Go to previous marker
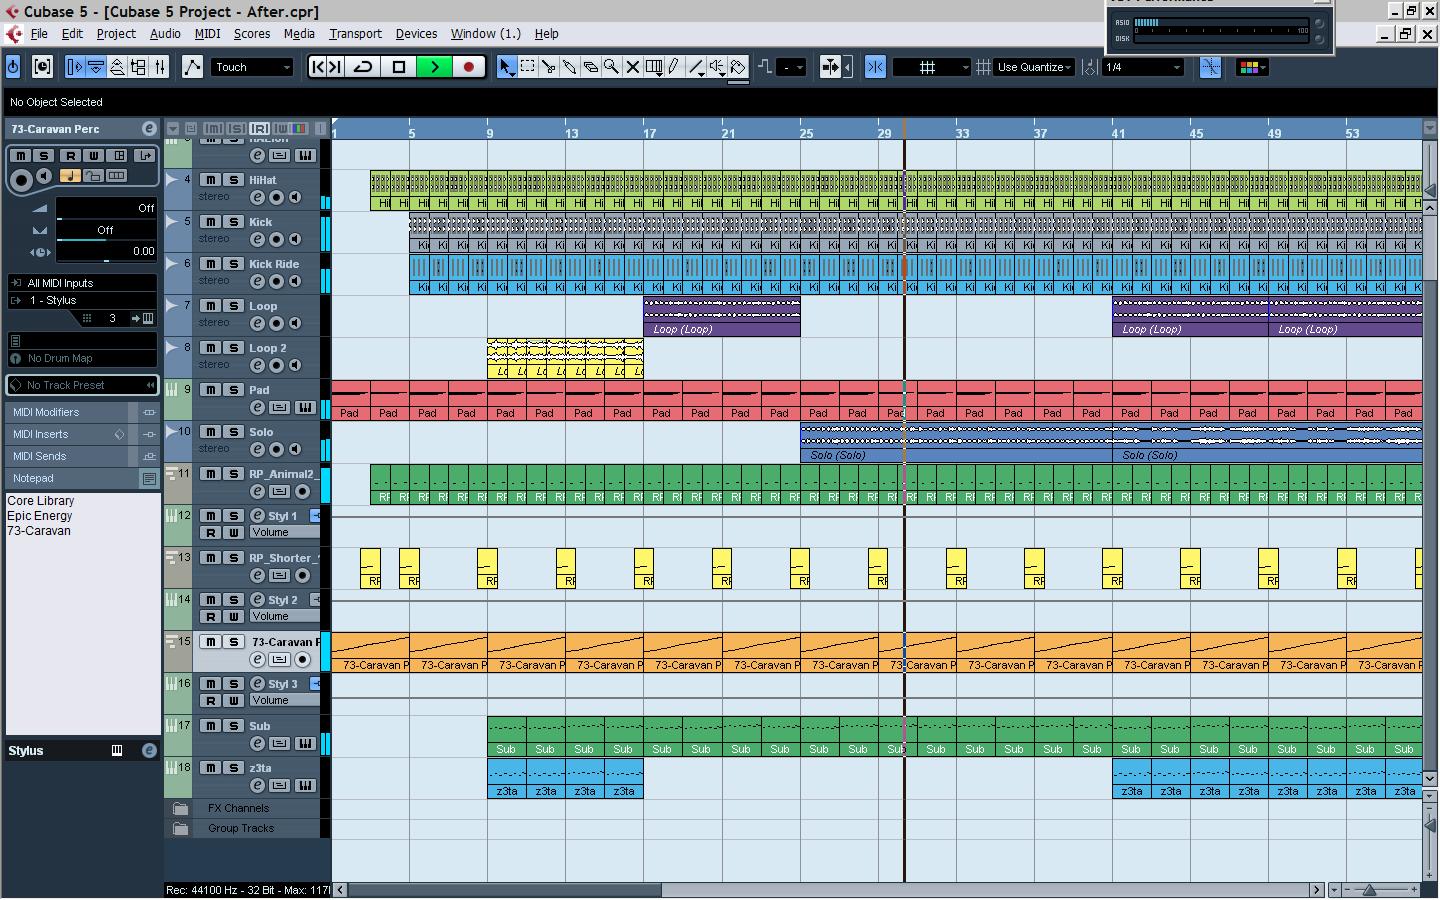 (318, 67)
